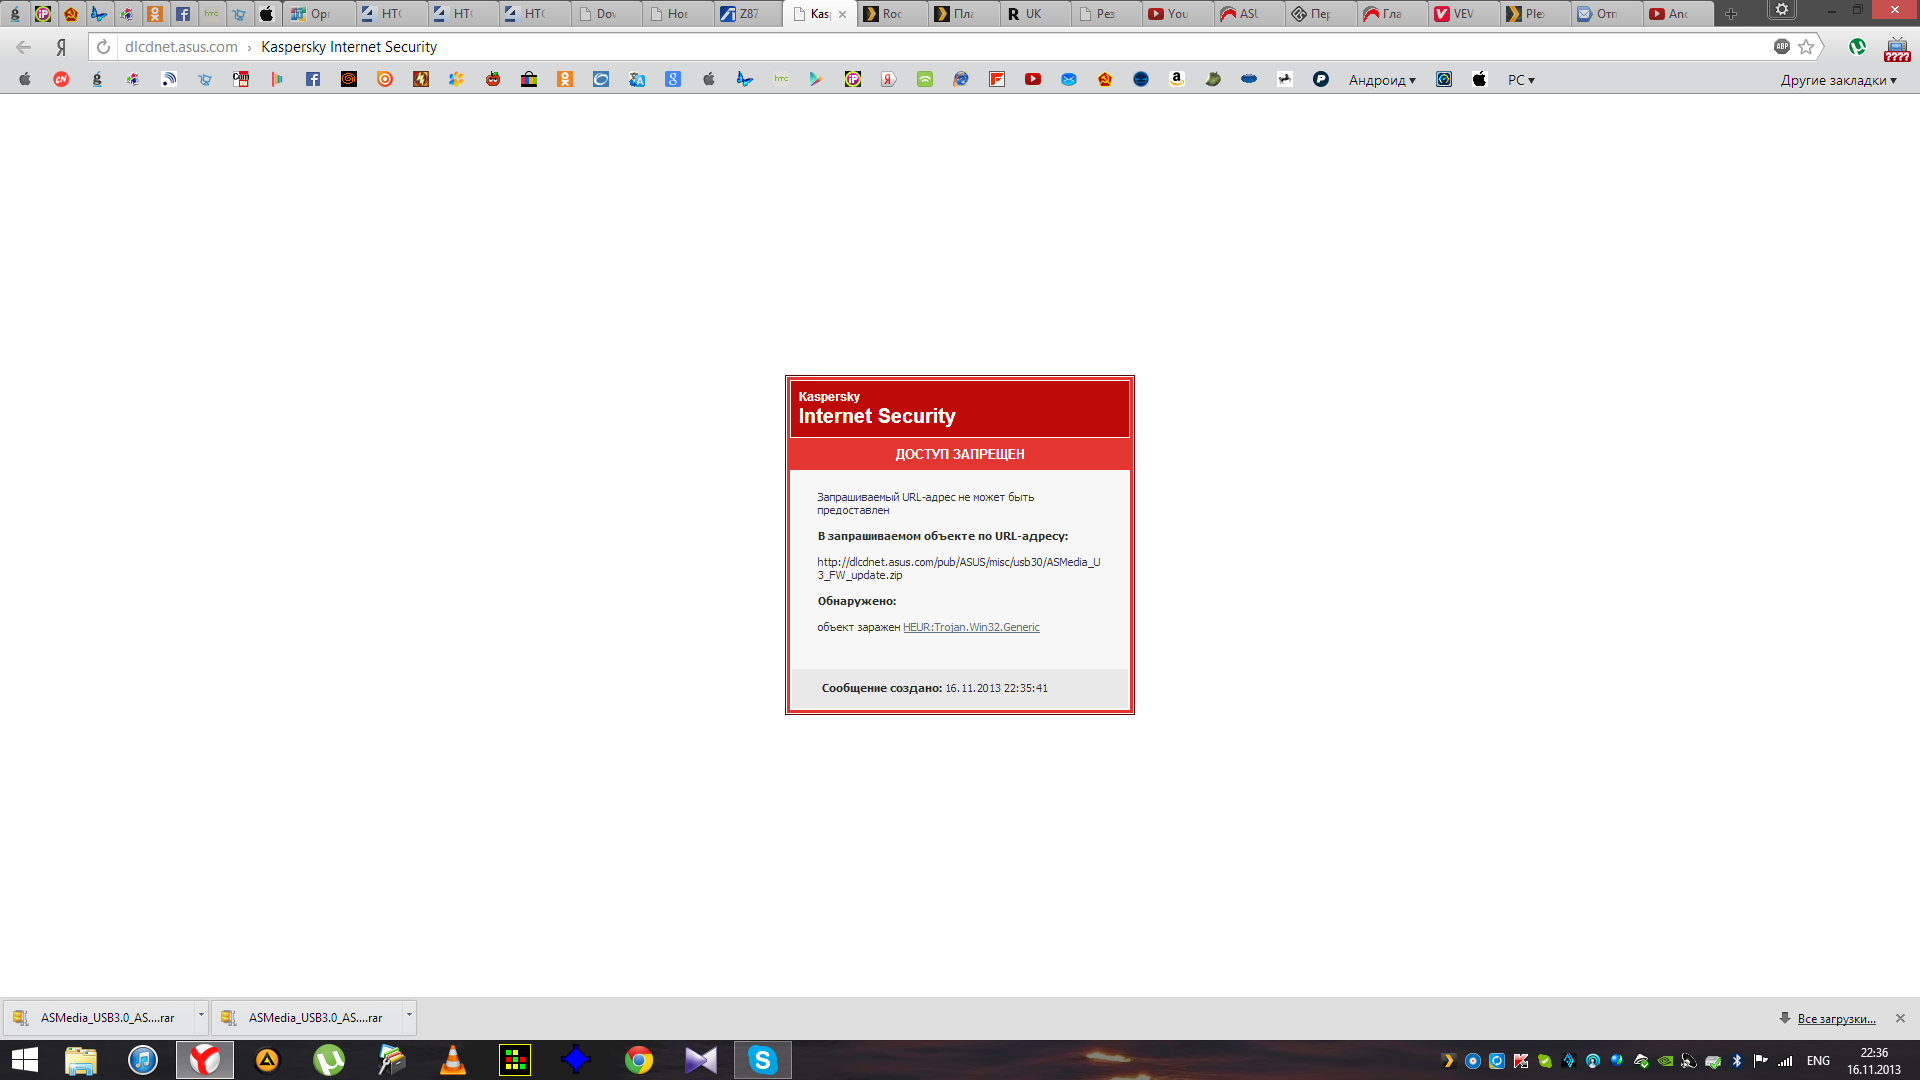Open browser settings gear icon
The height and width of the screenshot is (1080, 1920).
point(1782,10)
